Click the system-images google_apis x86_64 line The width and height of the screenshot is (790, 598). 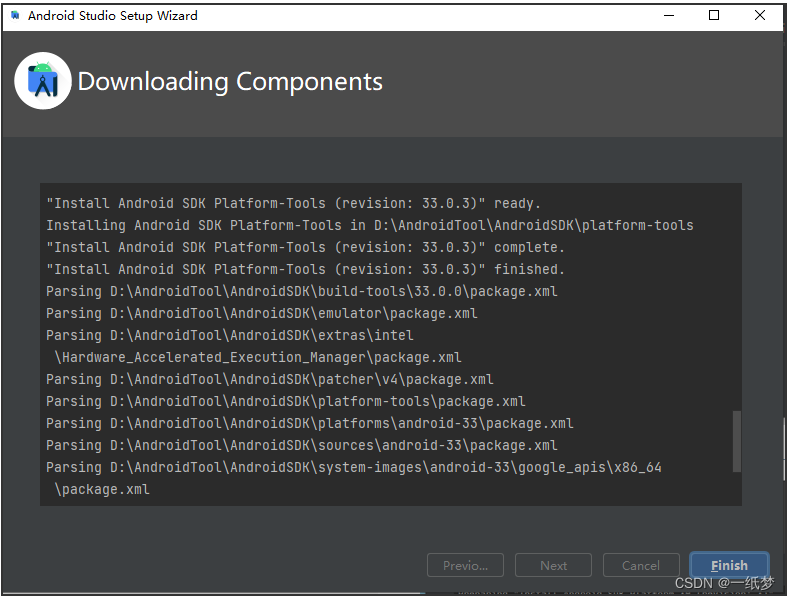pos(354,468)
